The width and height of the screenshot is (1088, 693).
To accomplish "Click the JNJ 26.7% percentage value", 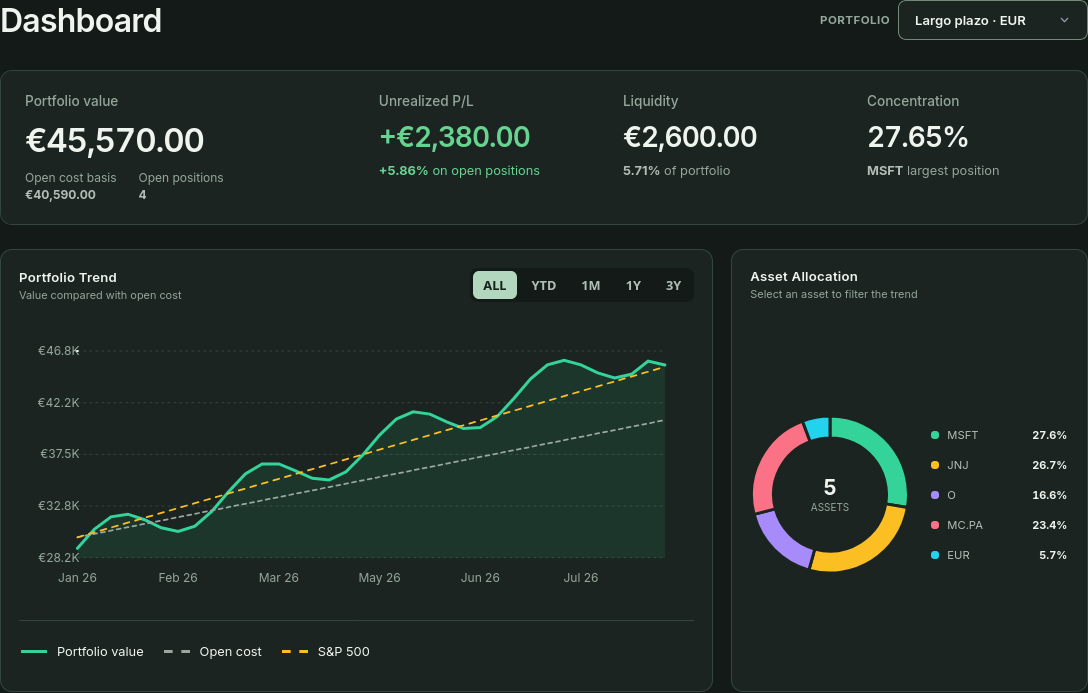I will 1049,465.
